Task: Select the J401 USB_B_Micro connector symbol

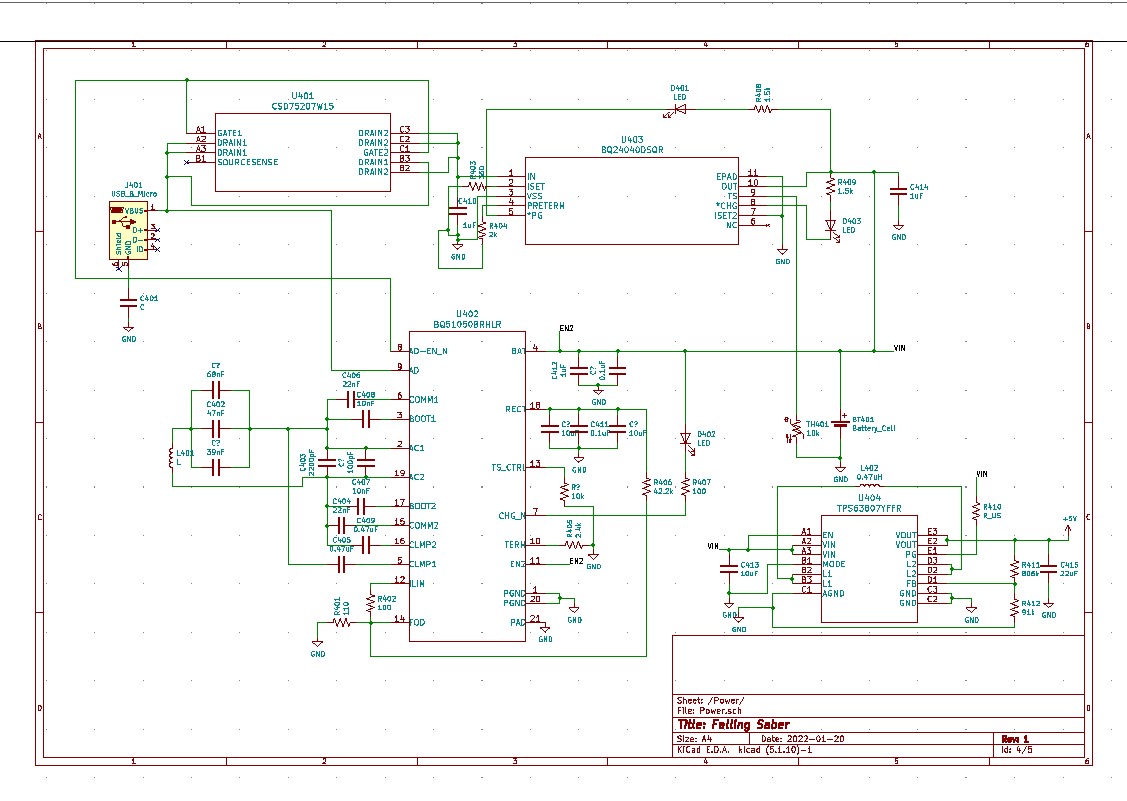Action: click(128, 232)
